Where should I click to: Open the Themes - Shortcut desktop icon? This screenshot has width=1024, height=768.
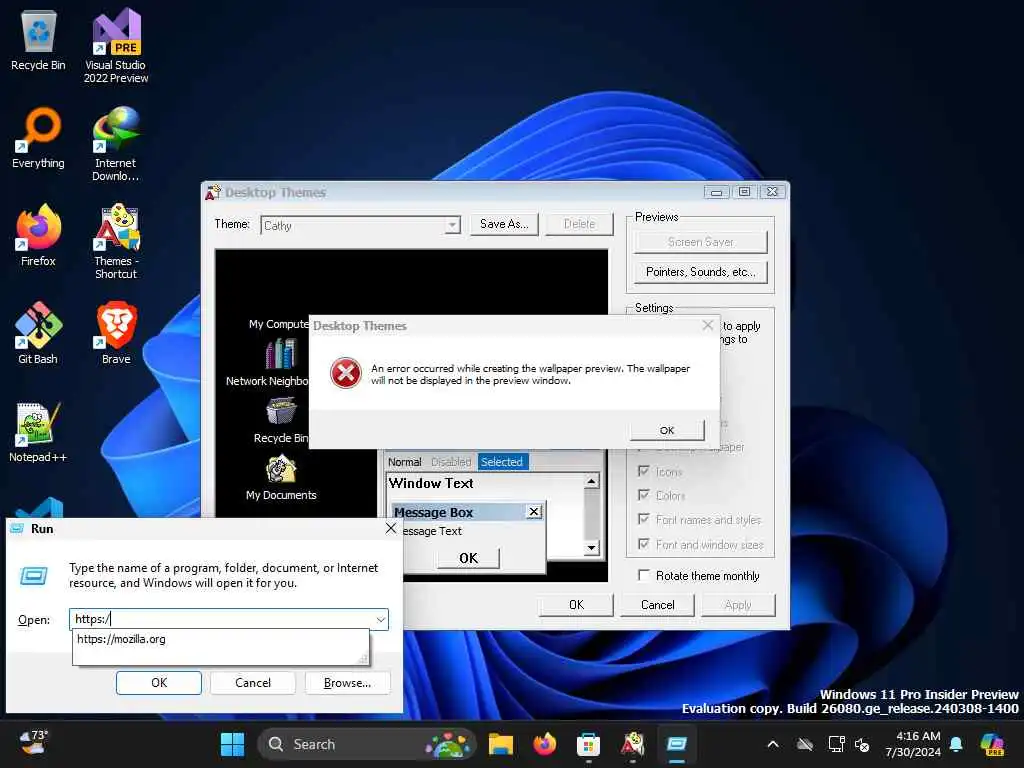click(116, 242)
